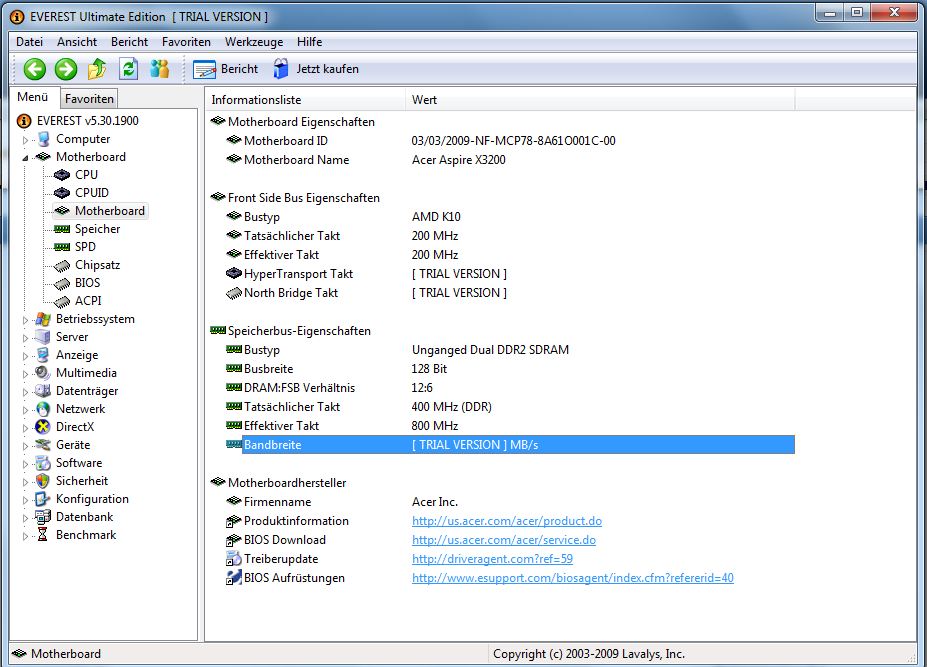This screenshot has width=927, height=667.
Task: Select the Acer Aspire X3200 value
Action: (x=459, y=160)
